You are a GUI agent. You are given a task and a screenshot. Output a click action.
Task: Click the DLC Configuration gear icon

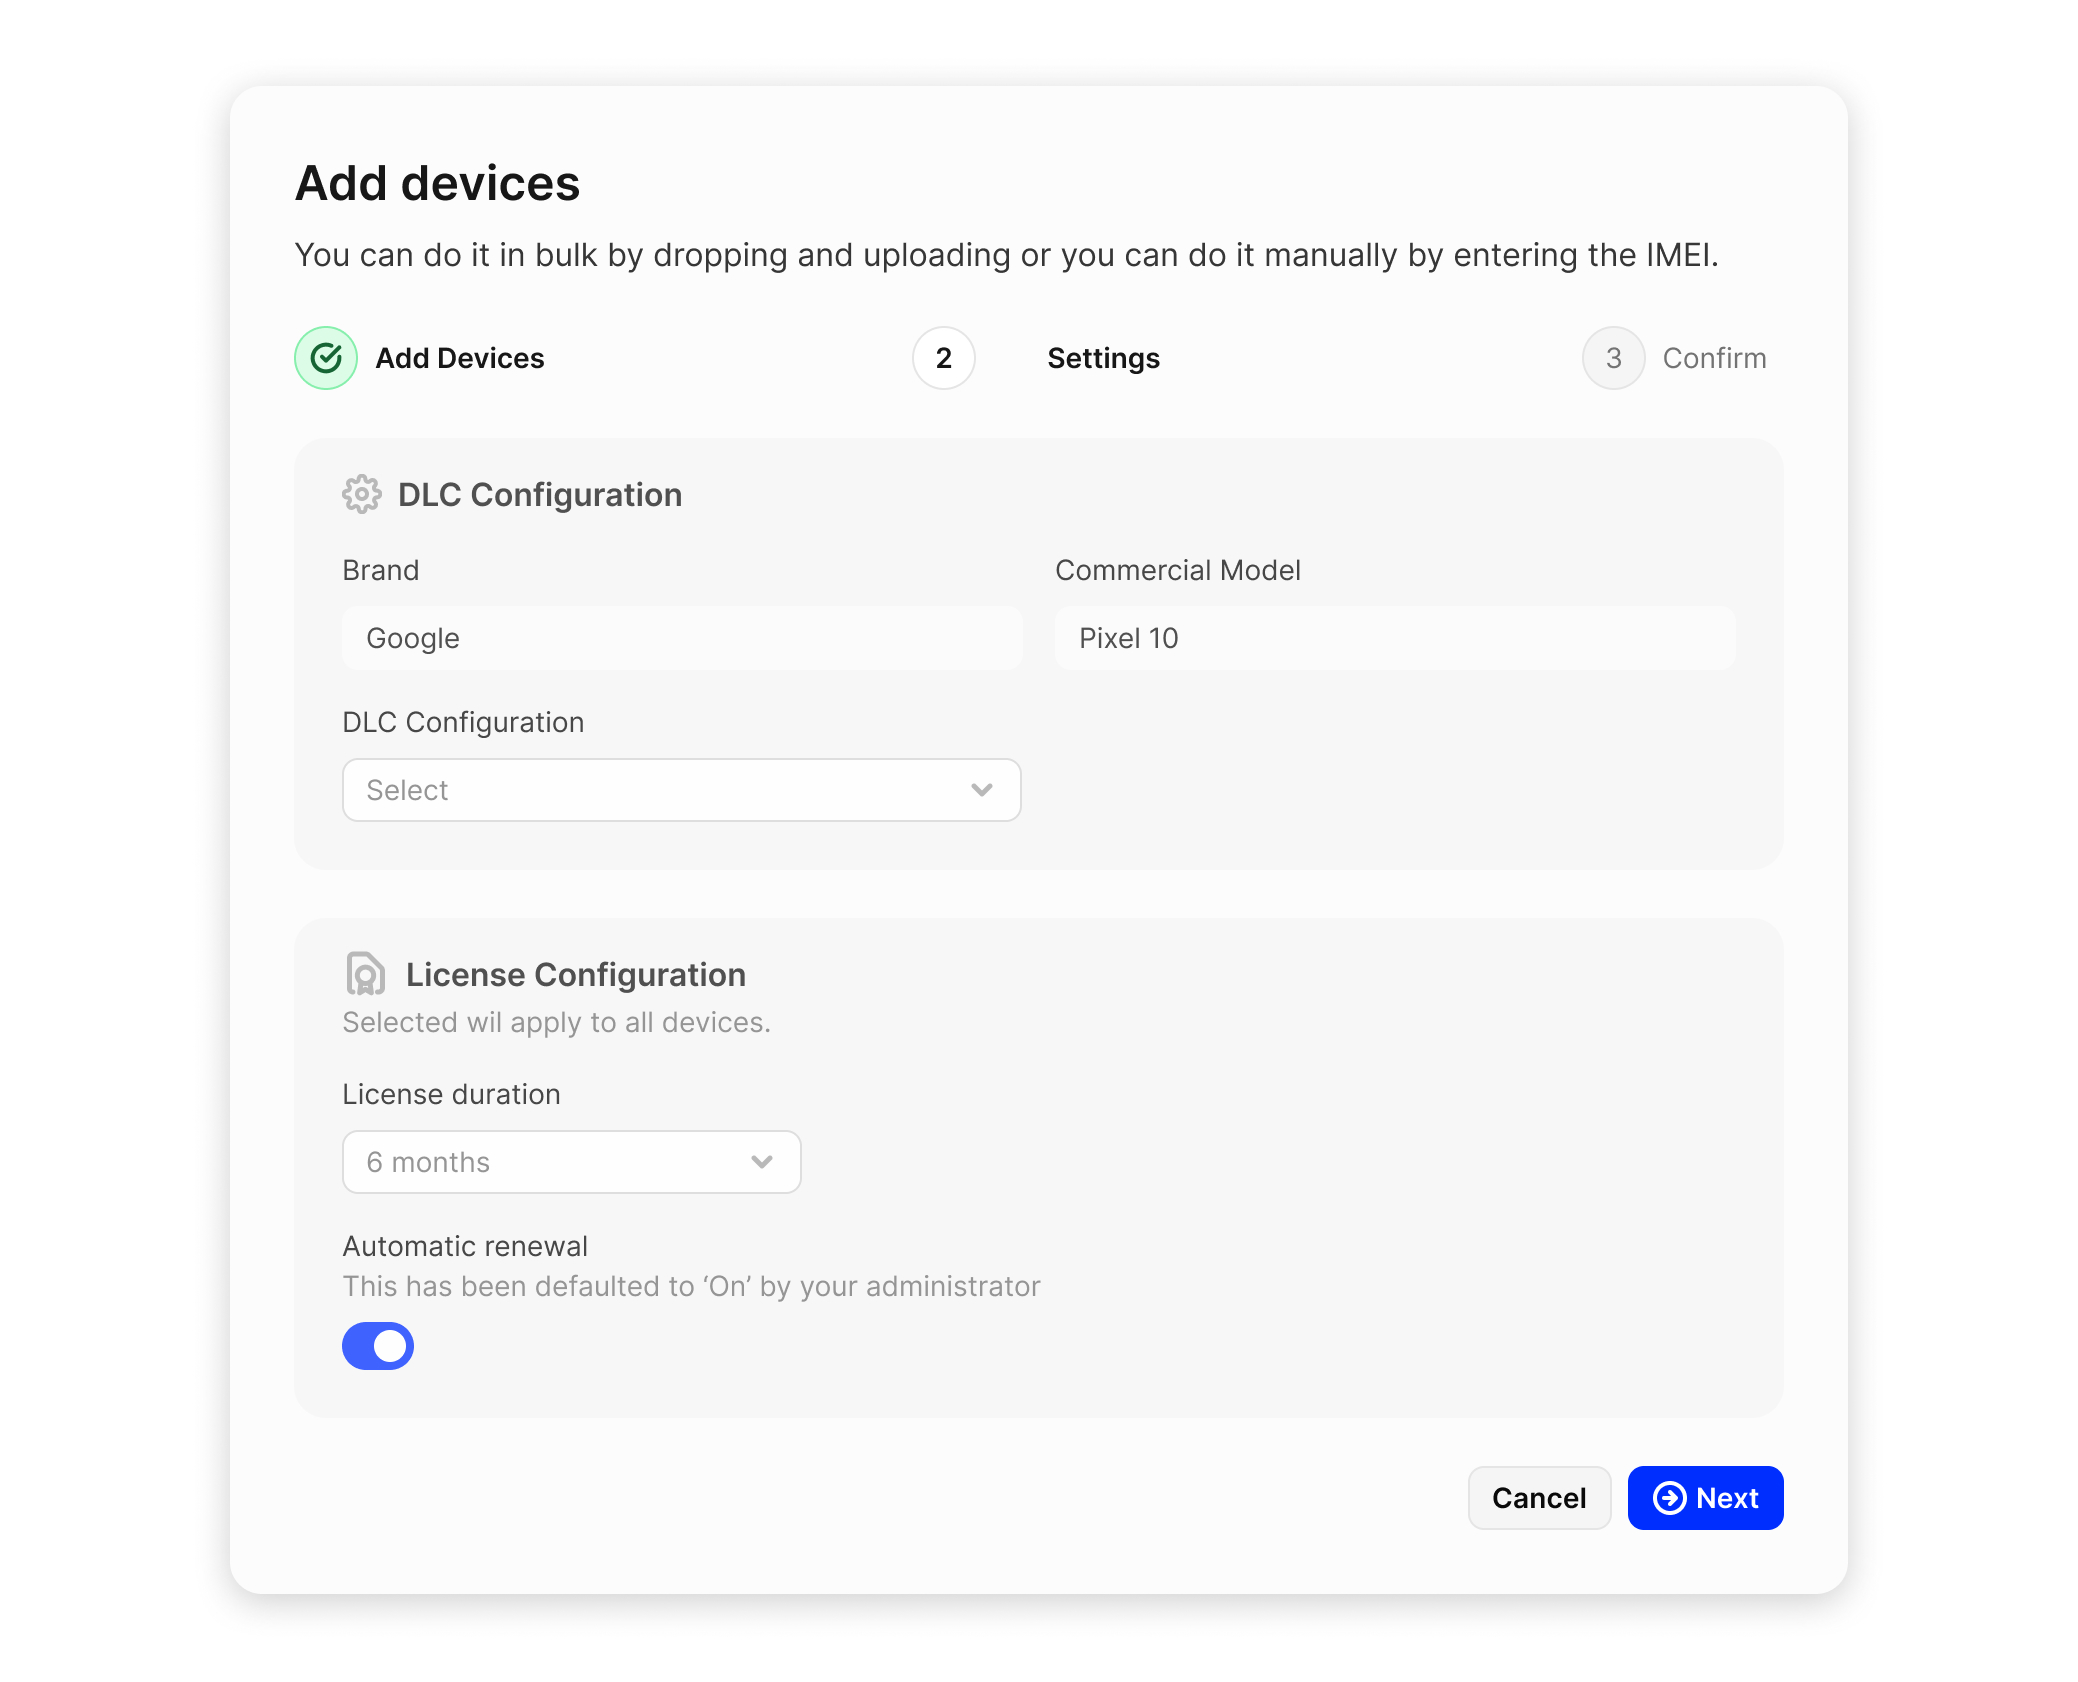362,495
